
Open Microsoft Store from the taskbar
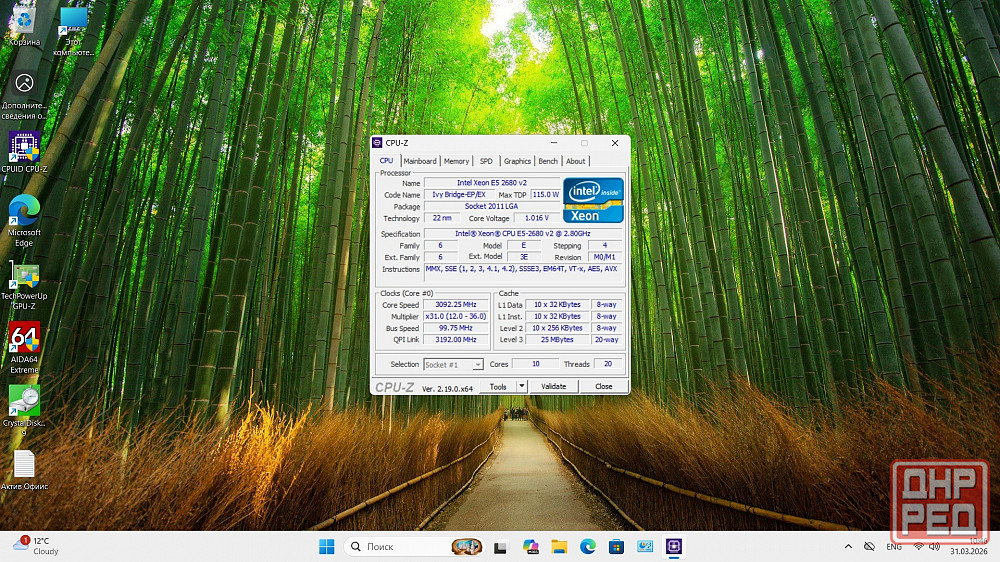pos(617,546)
